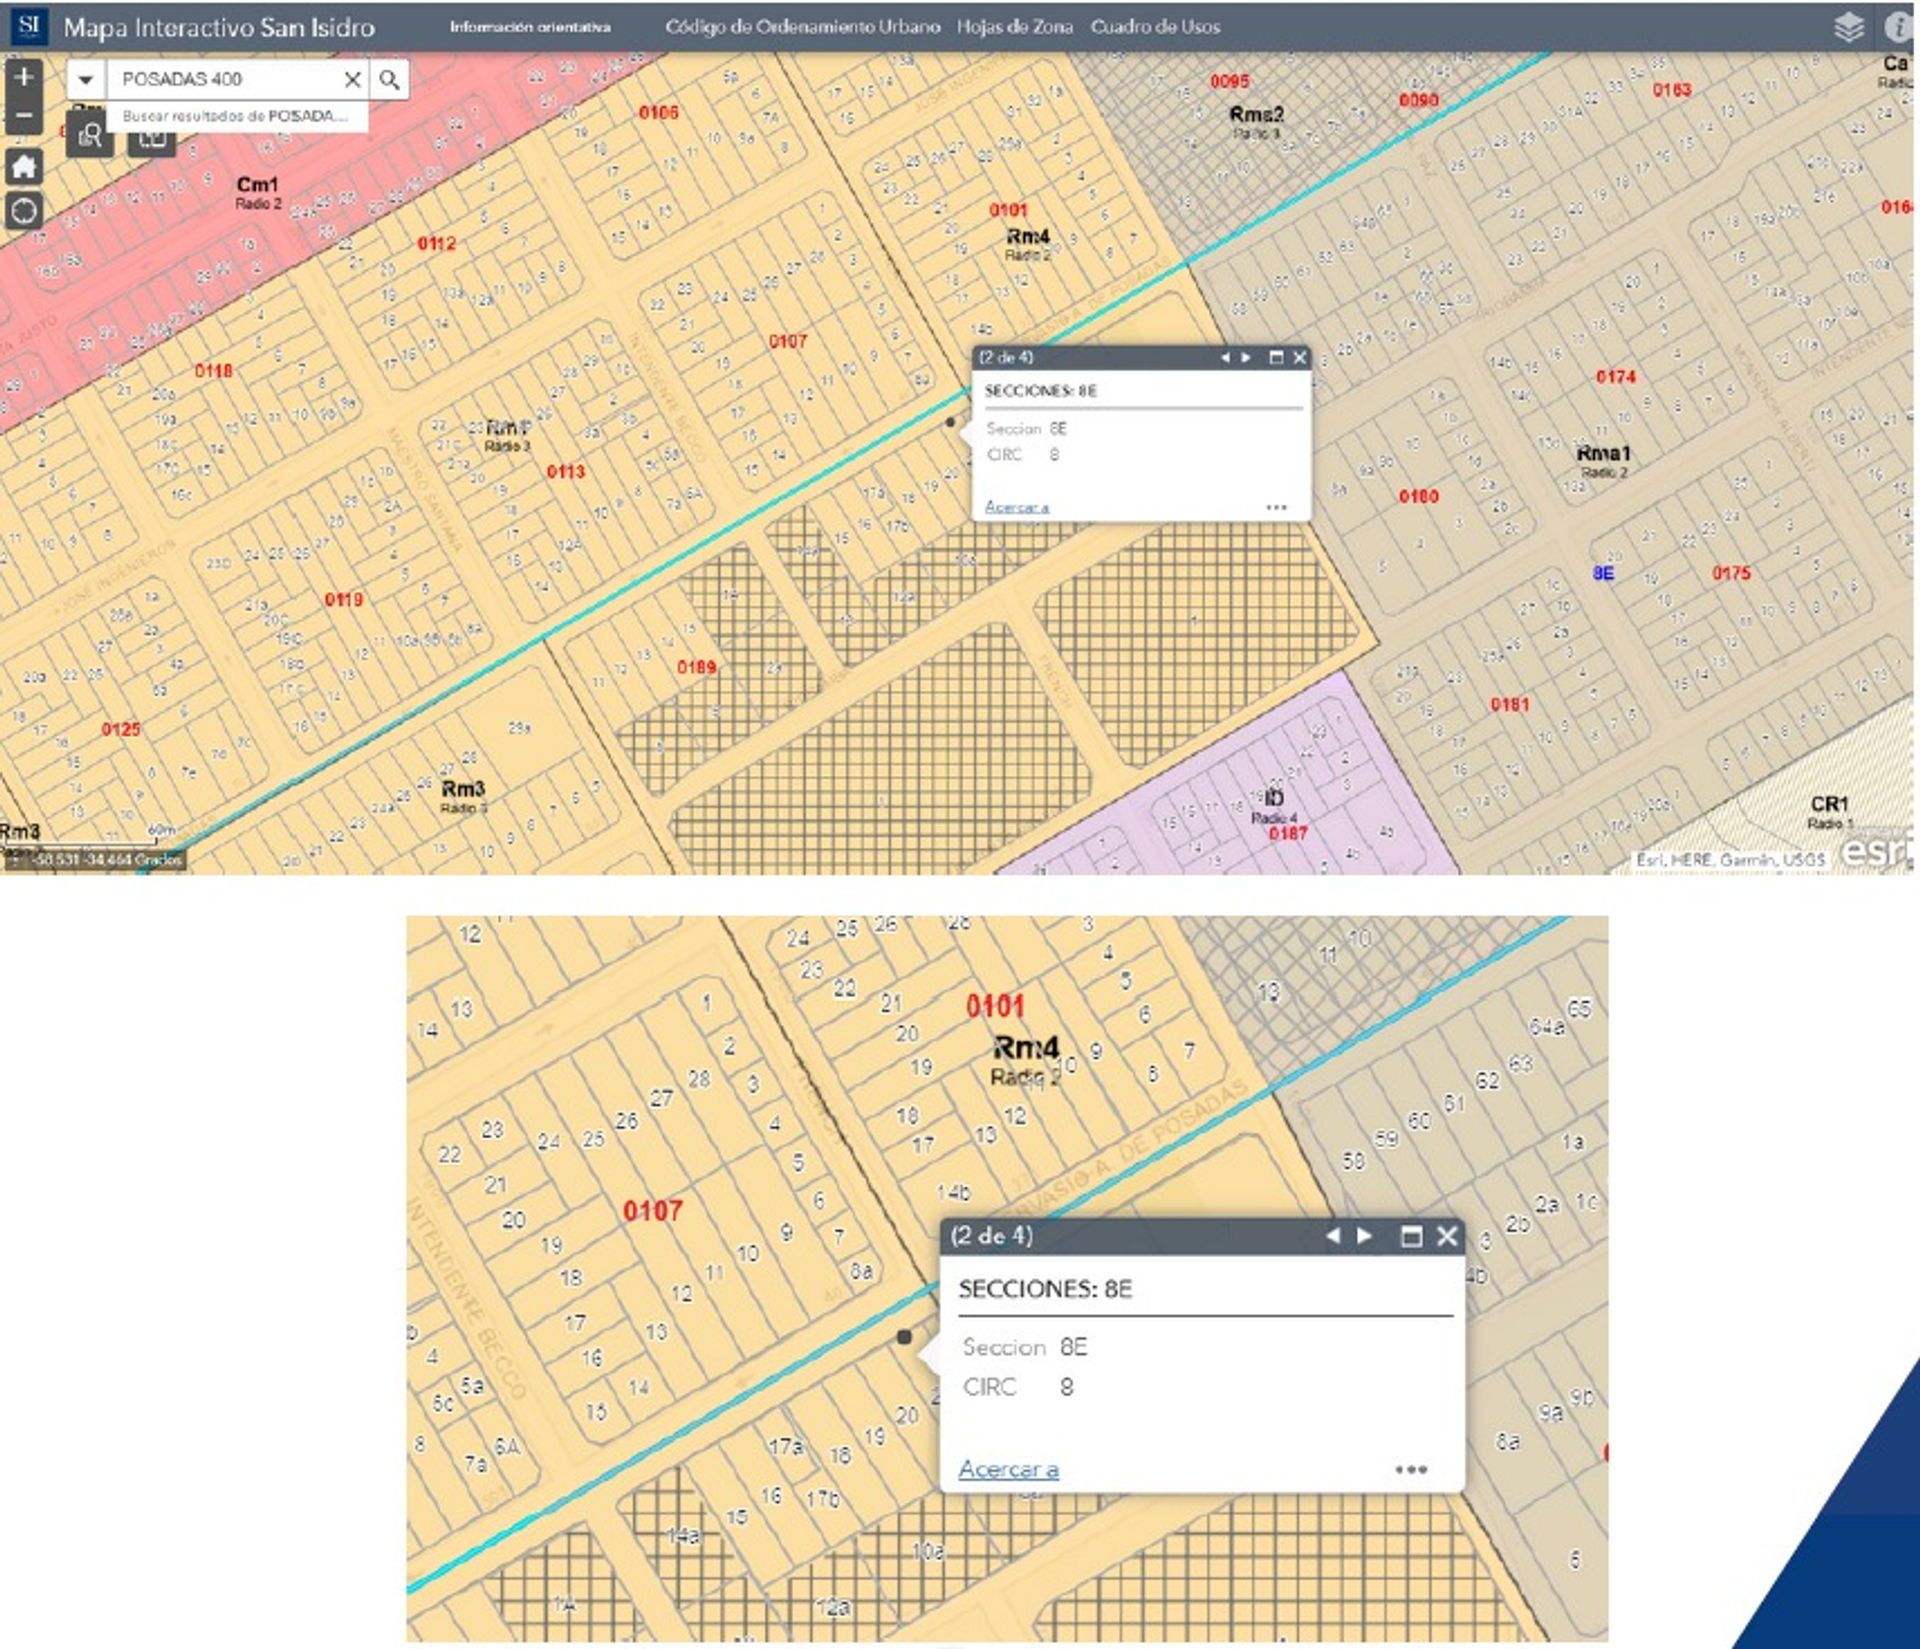The width and height of the screenshot is (1920, 1649).
Task: Click the zoom in plus button
Action: point(24,77)
